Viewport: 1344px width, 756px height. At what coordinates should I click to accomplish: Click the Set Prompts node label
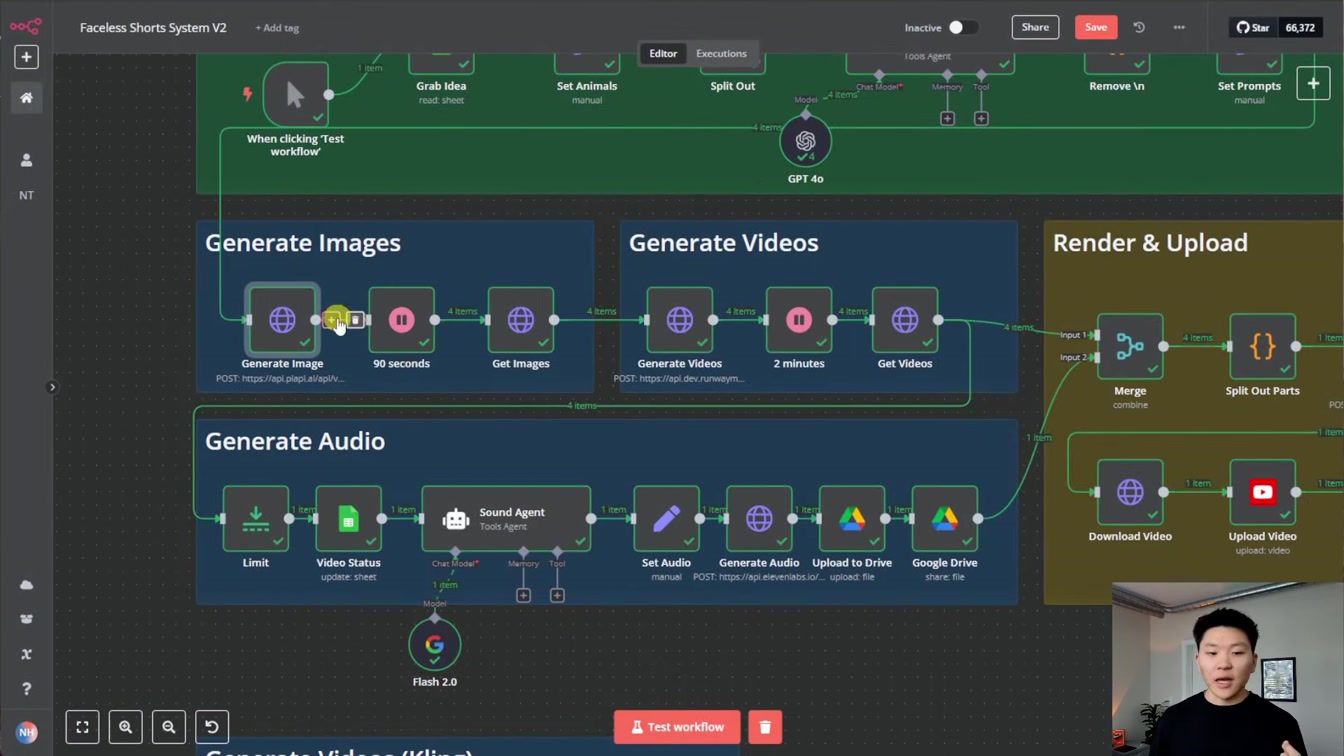coord(1249,86)
